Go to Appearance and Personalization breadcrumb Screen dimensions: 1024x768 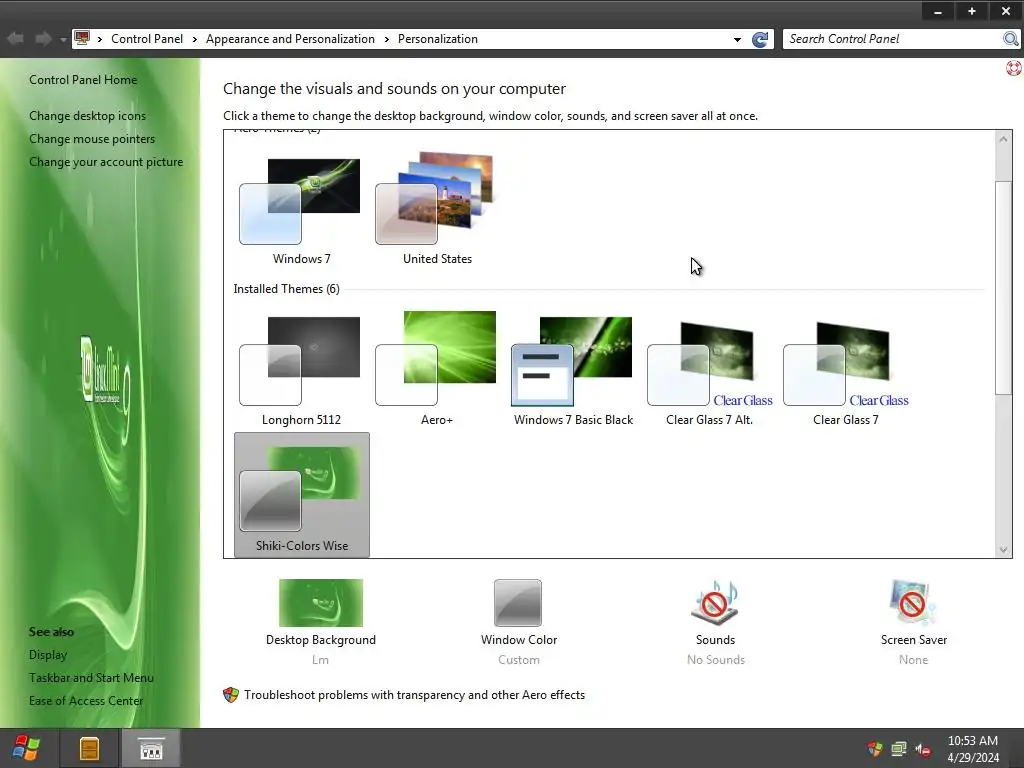[x=291, y=39]
